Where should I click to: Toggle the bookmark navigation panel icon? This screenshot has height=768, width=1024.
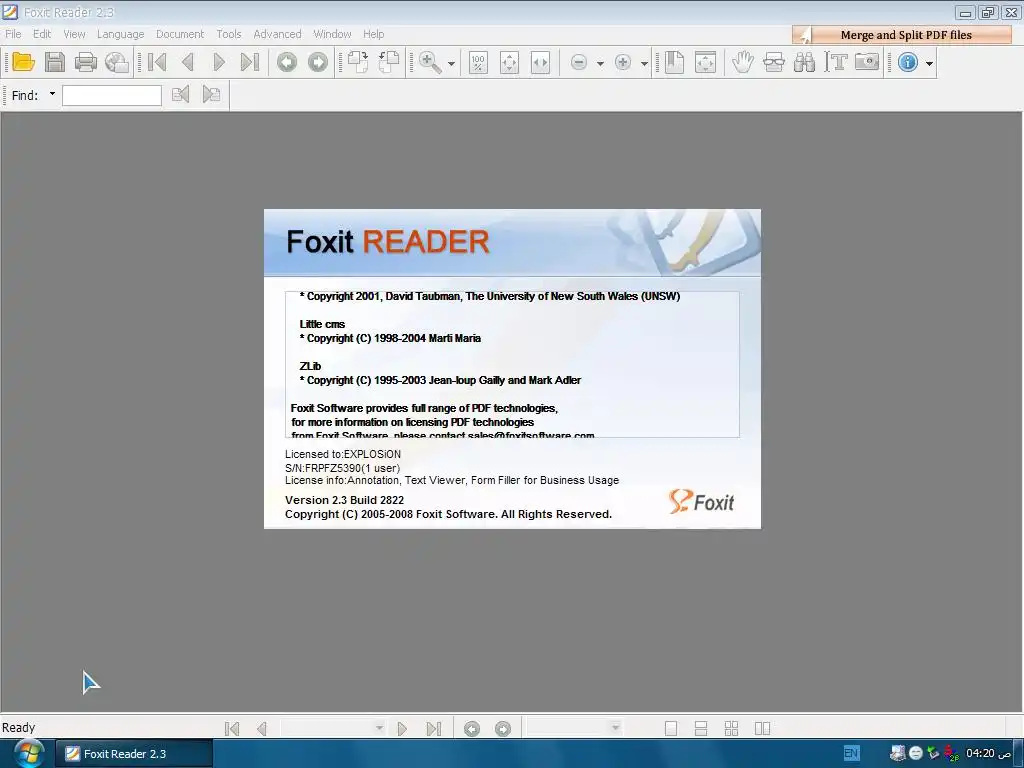coord(675,62)
